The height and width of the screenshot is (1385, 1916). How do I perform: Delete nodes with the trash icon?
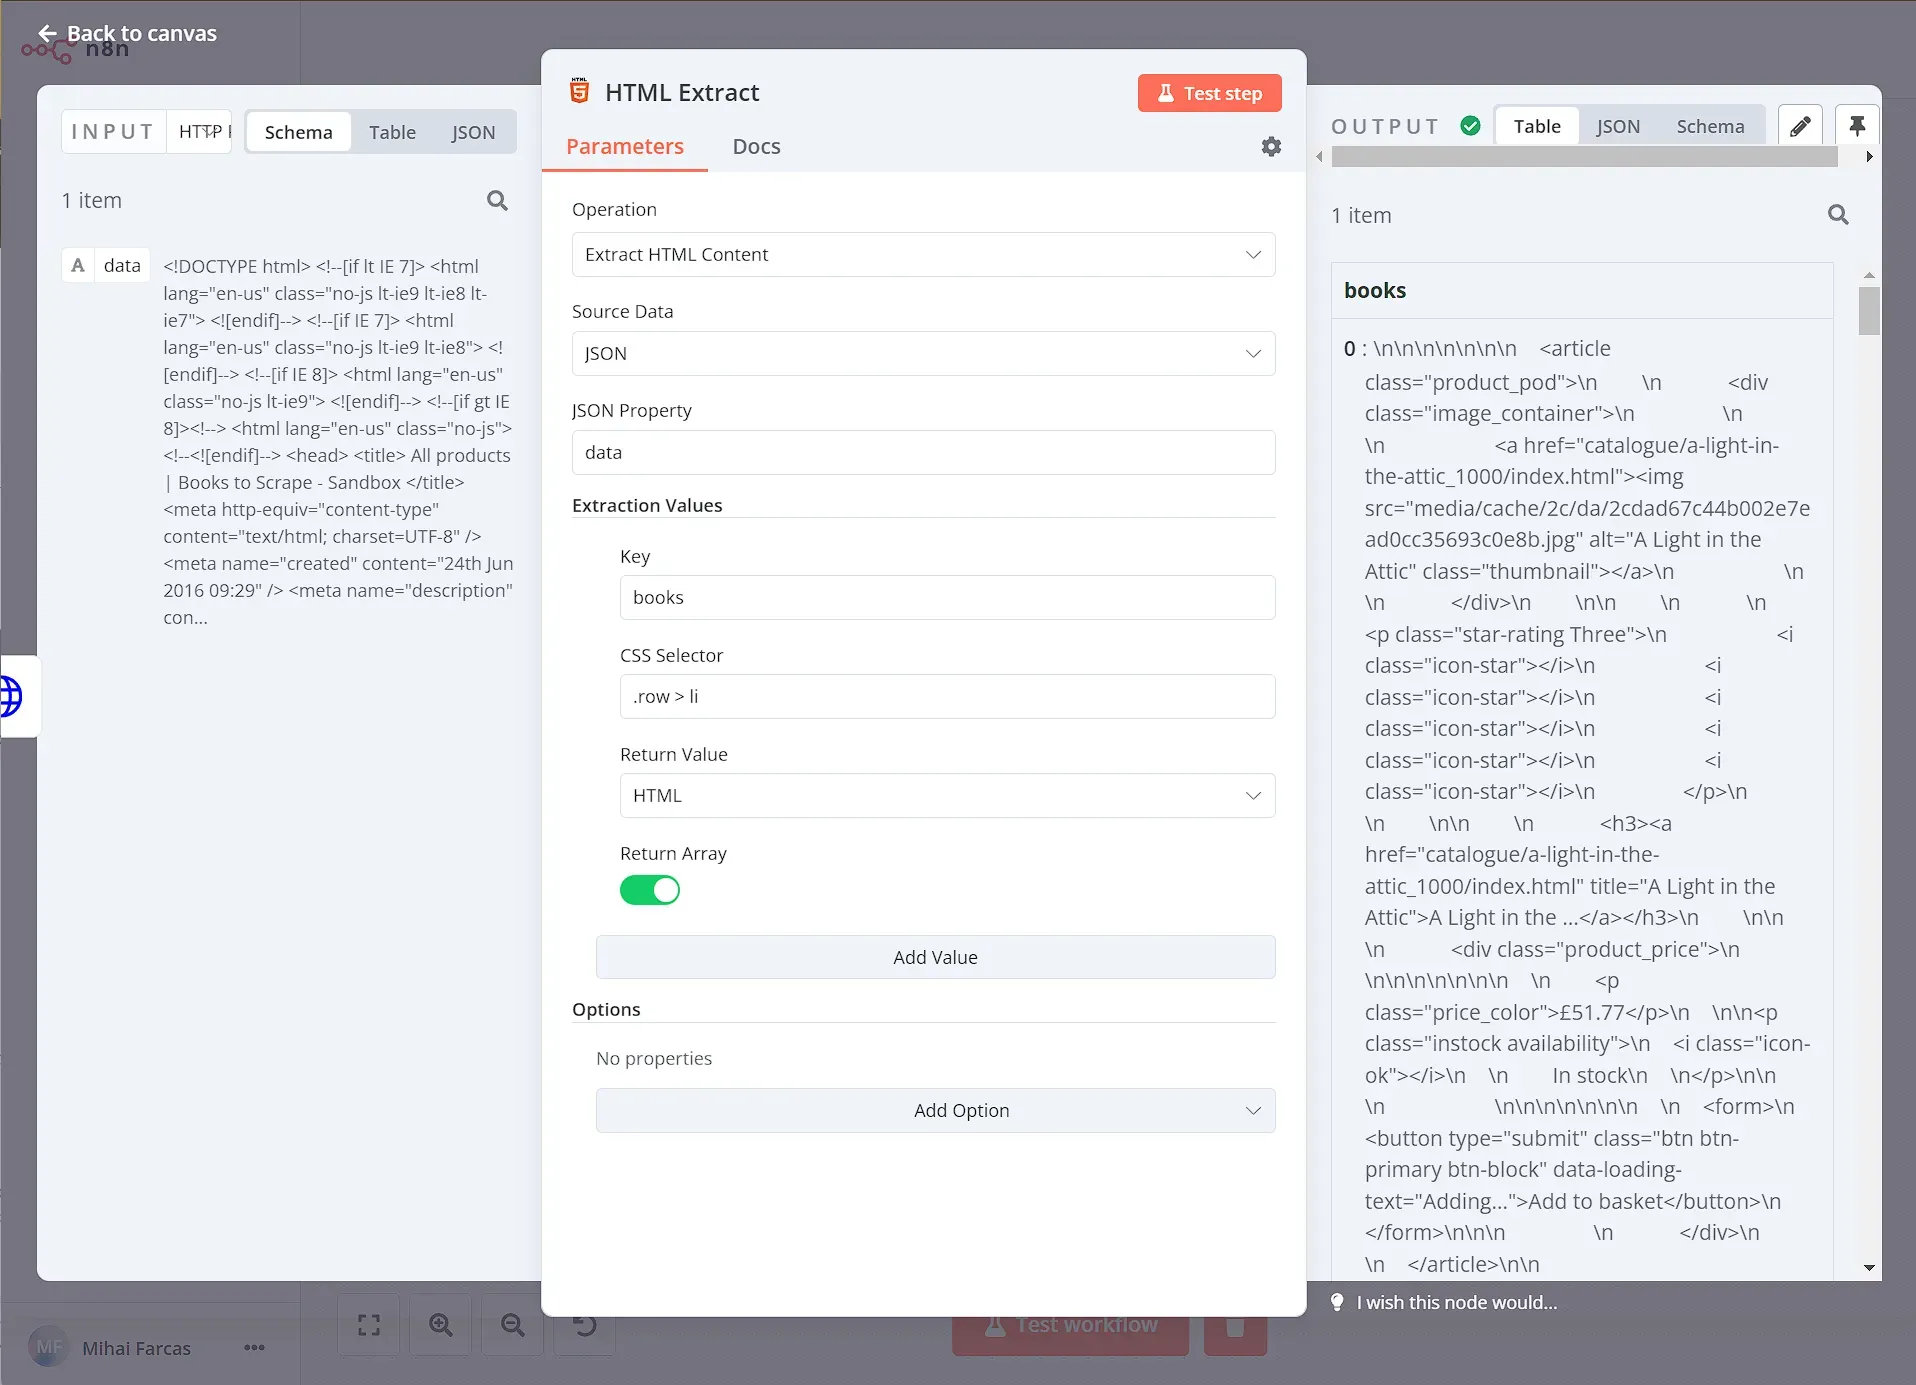pyautogui.click(x=1234, y=1330)
